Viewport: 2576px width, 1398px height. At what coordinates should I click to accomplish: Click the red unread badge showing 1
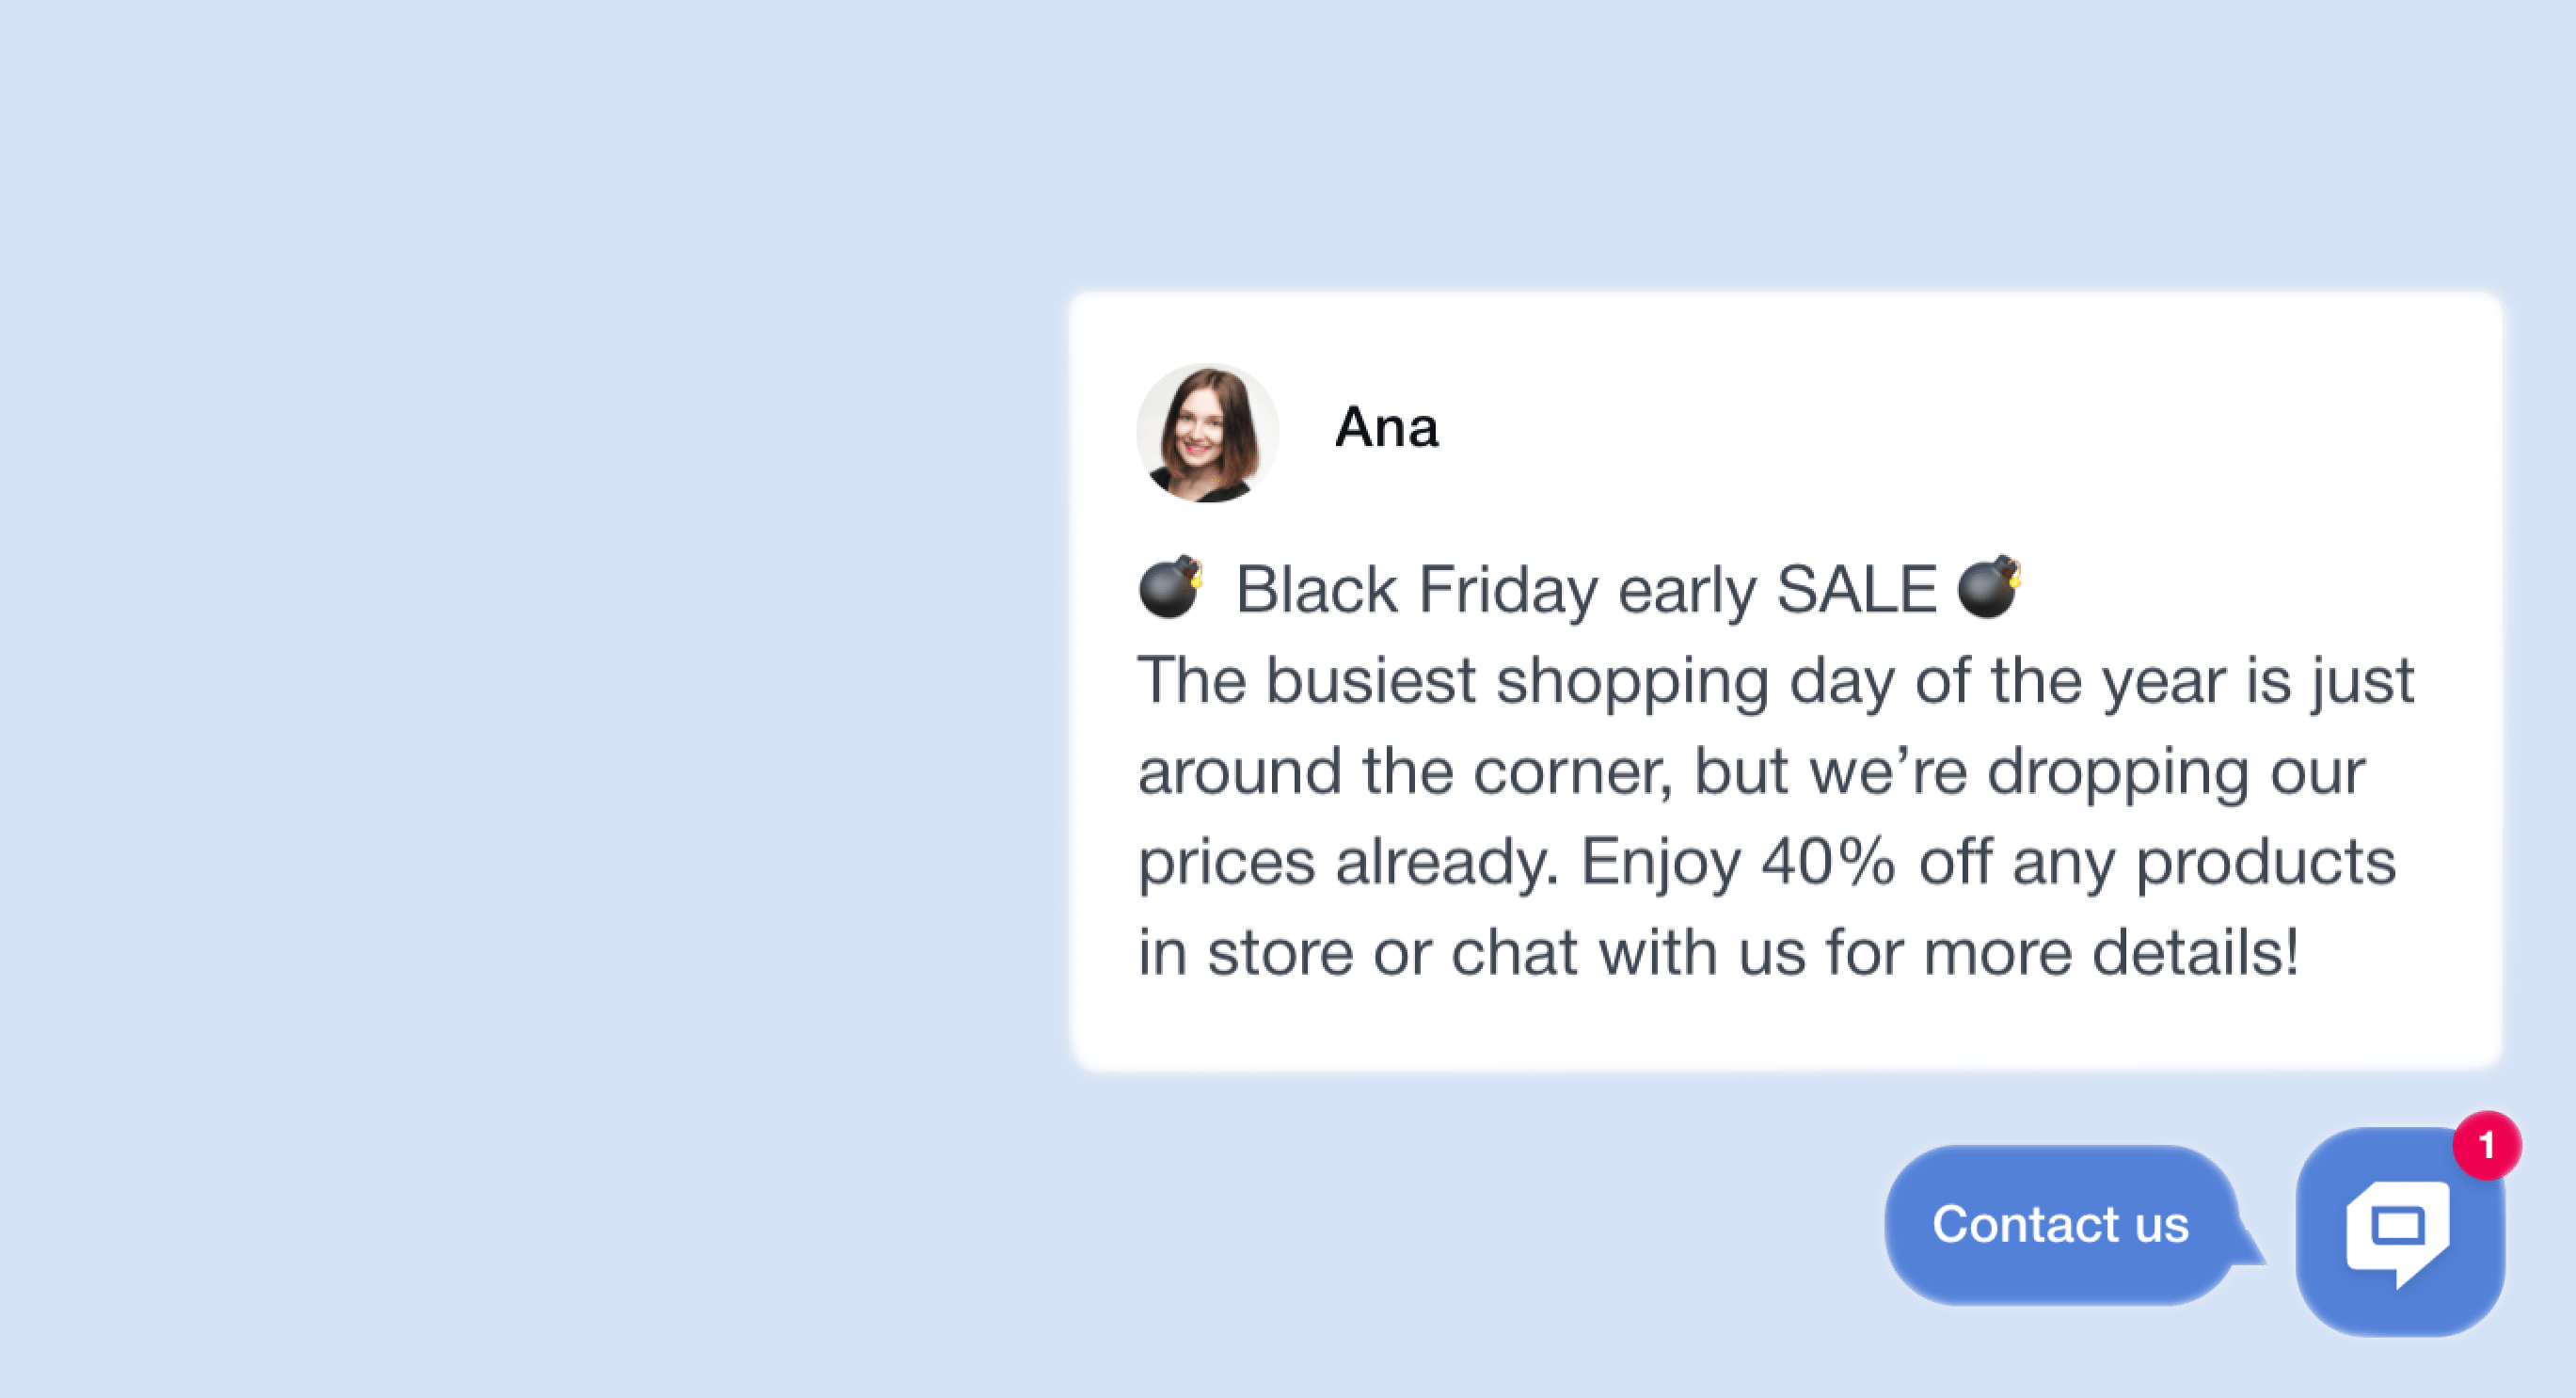click(2487, 1145)
